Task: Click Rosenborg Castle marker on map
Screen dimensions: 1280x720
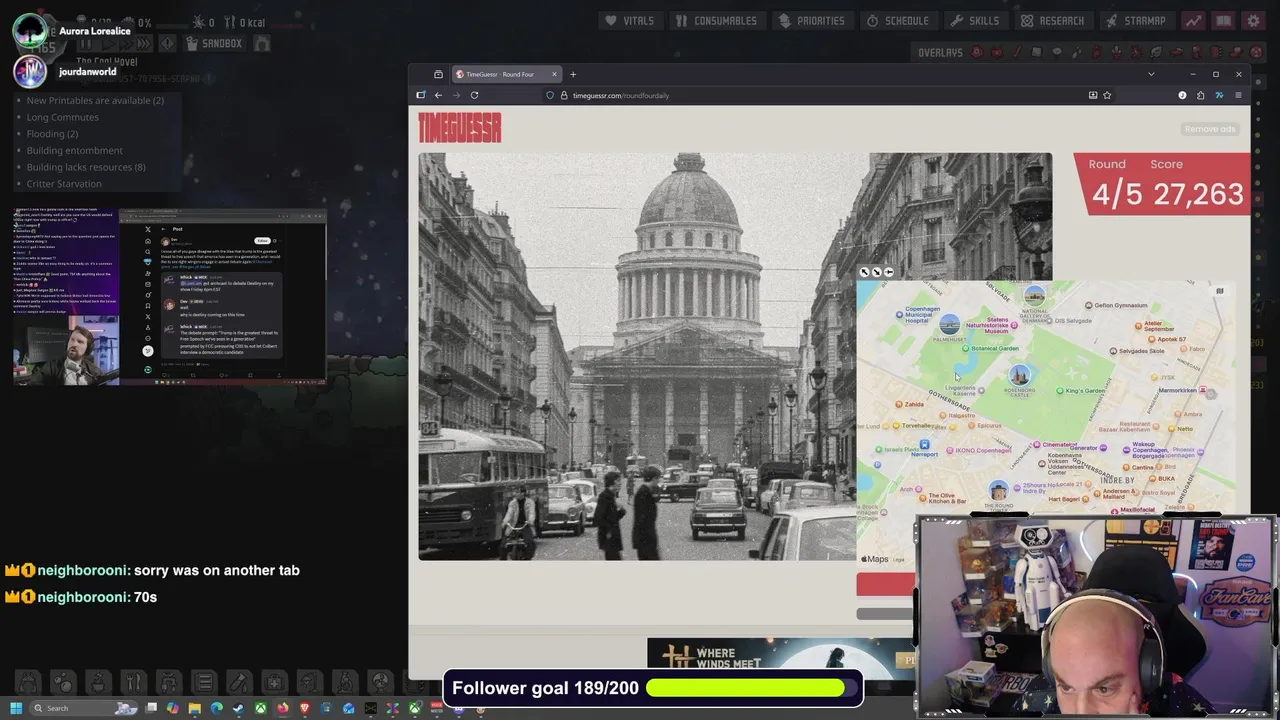Action: click(x=1019, y=375)
